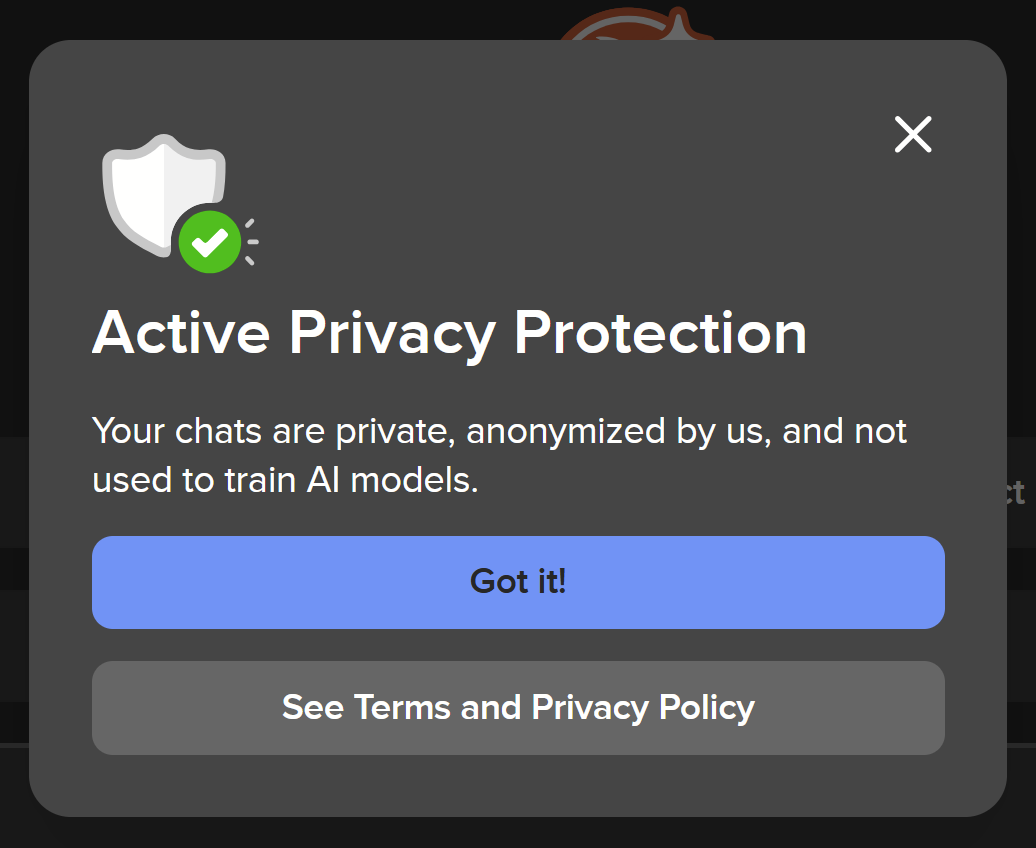This screenshot has height=848, width=1036.
Task: Click "Privacy Policy" on the gray button
Action: (x=643, y=708)
